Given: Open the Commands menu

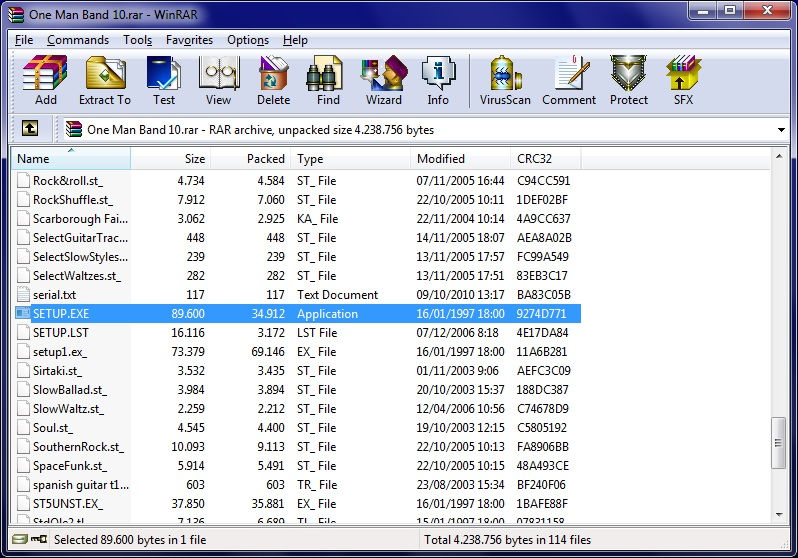Looking at the screenshot, I should (x=78, y=40).
